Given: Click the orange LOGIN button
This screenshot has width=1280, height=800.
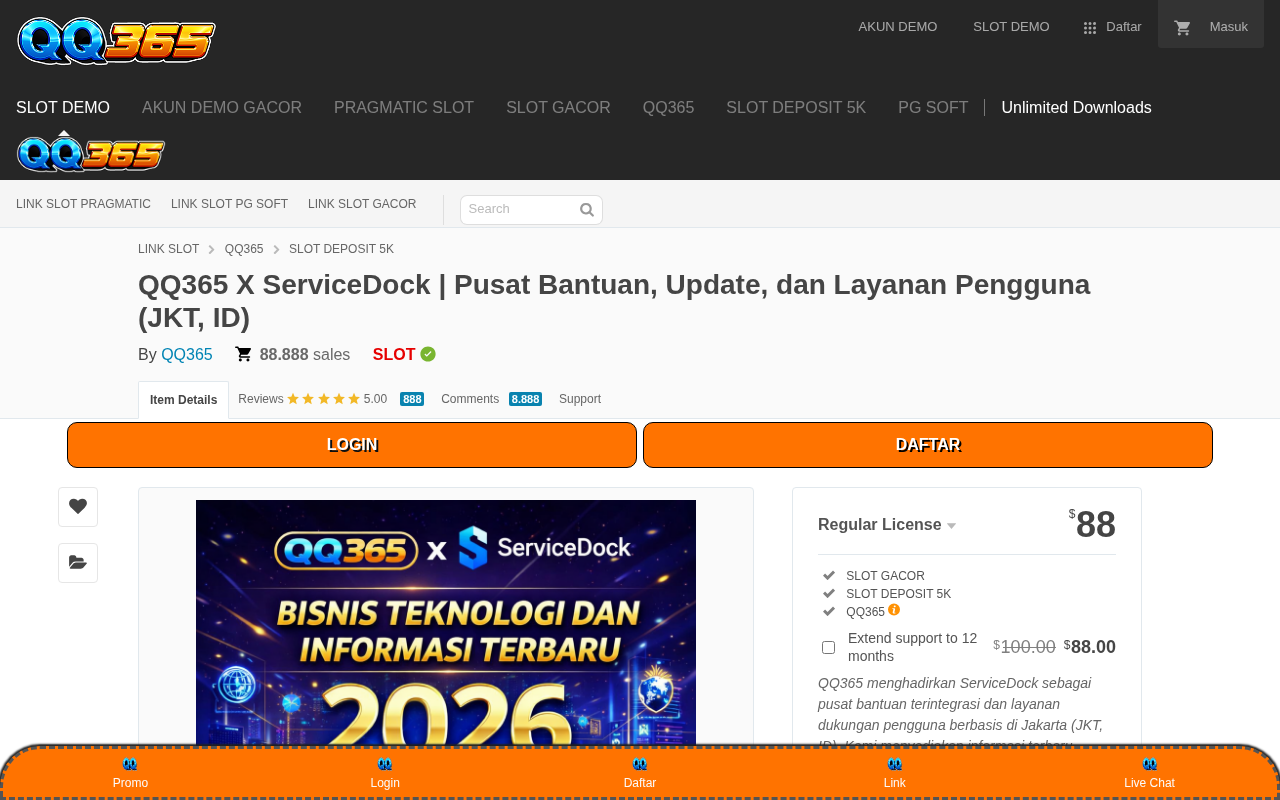Looking at the screenshot, I should 352,445.
